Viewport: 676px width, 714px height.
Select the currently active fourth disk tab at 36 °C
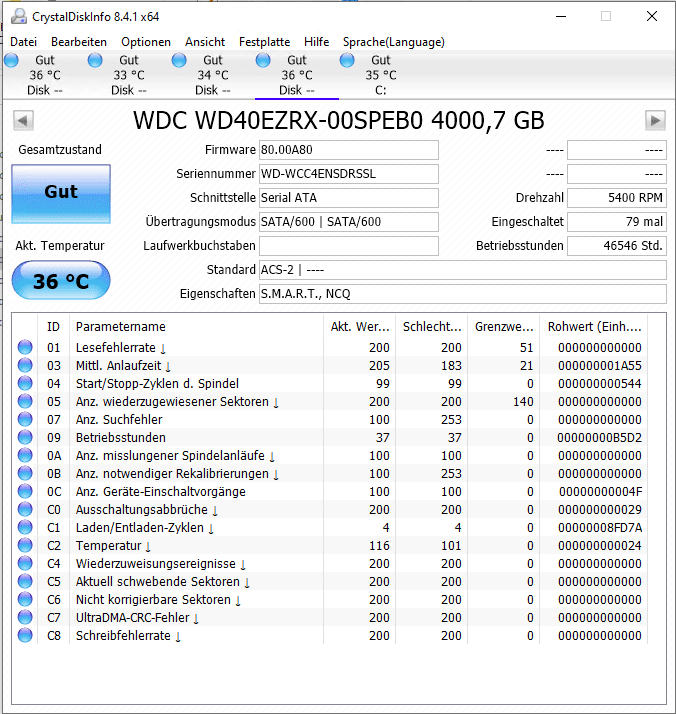click(x=297, y=75)
